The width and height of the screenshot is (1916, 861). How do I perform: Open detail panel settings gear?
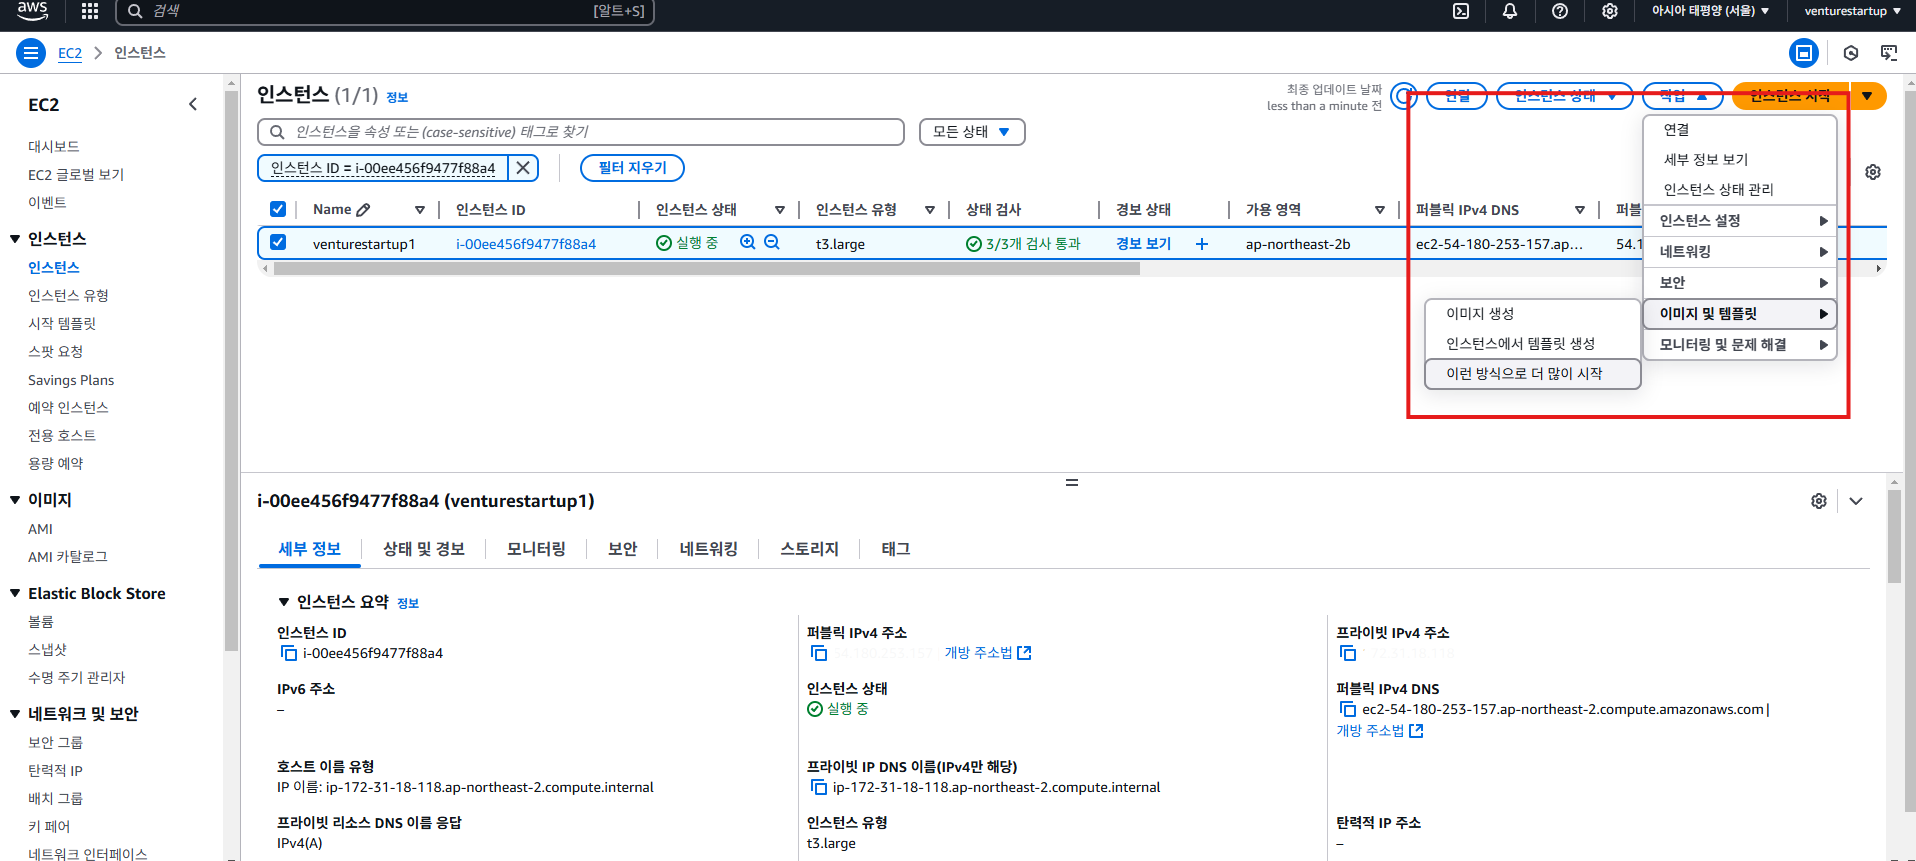pyautogui.click(x=1819, y=501)
